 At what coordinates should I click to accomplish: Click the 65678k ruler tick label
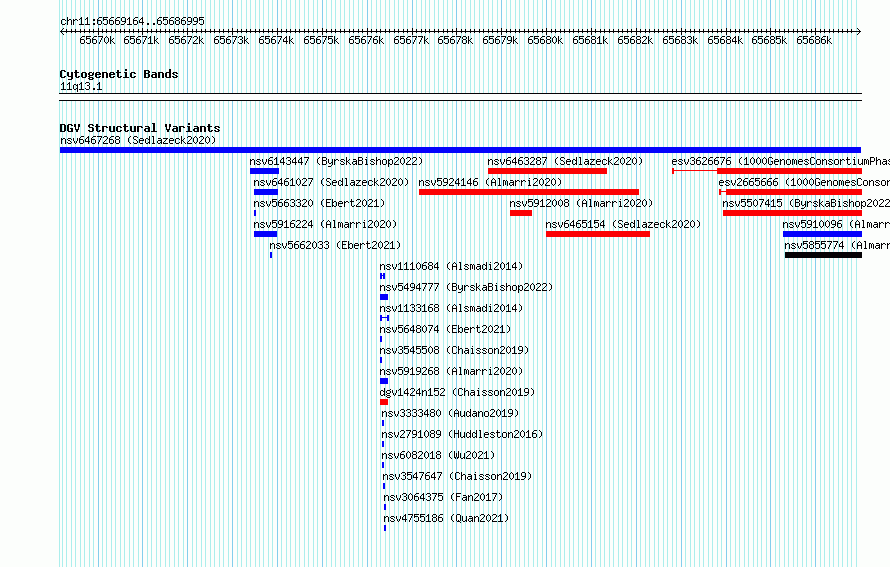point(455,40)
